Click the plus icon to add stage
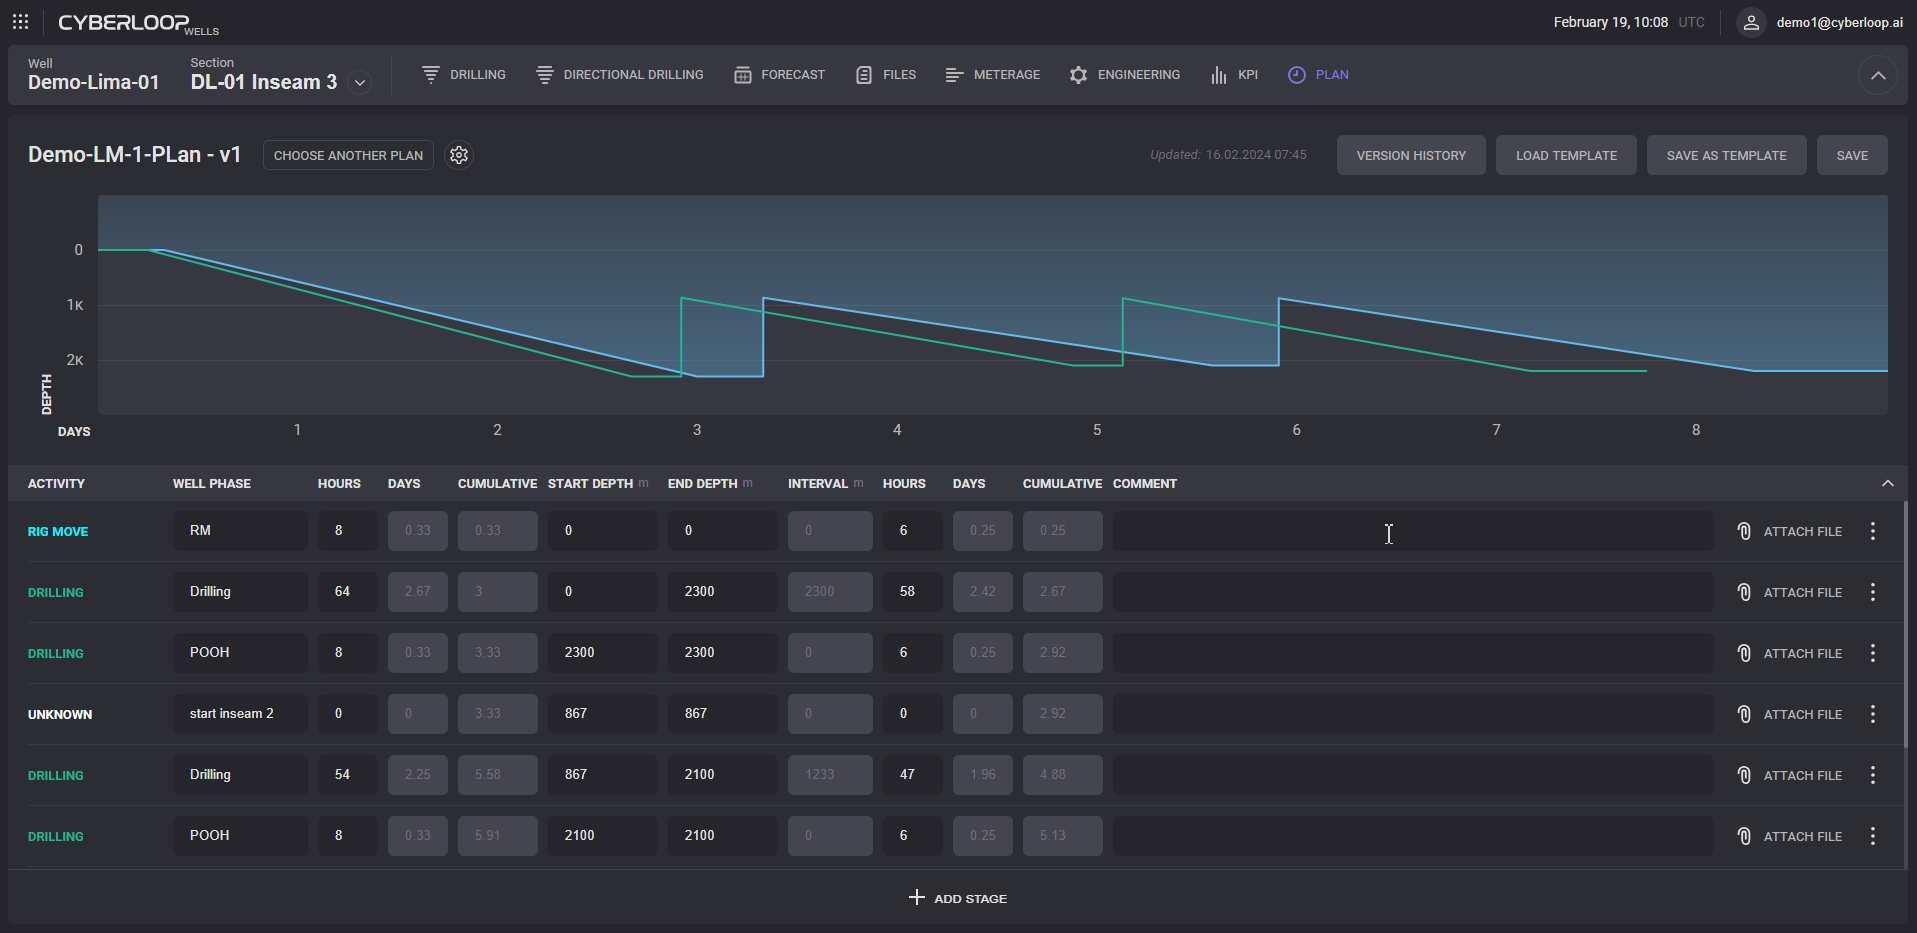This screenshot has width=1917, height=933. click(916, 898)
